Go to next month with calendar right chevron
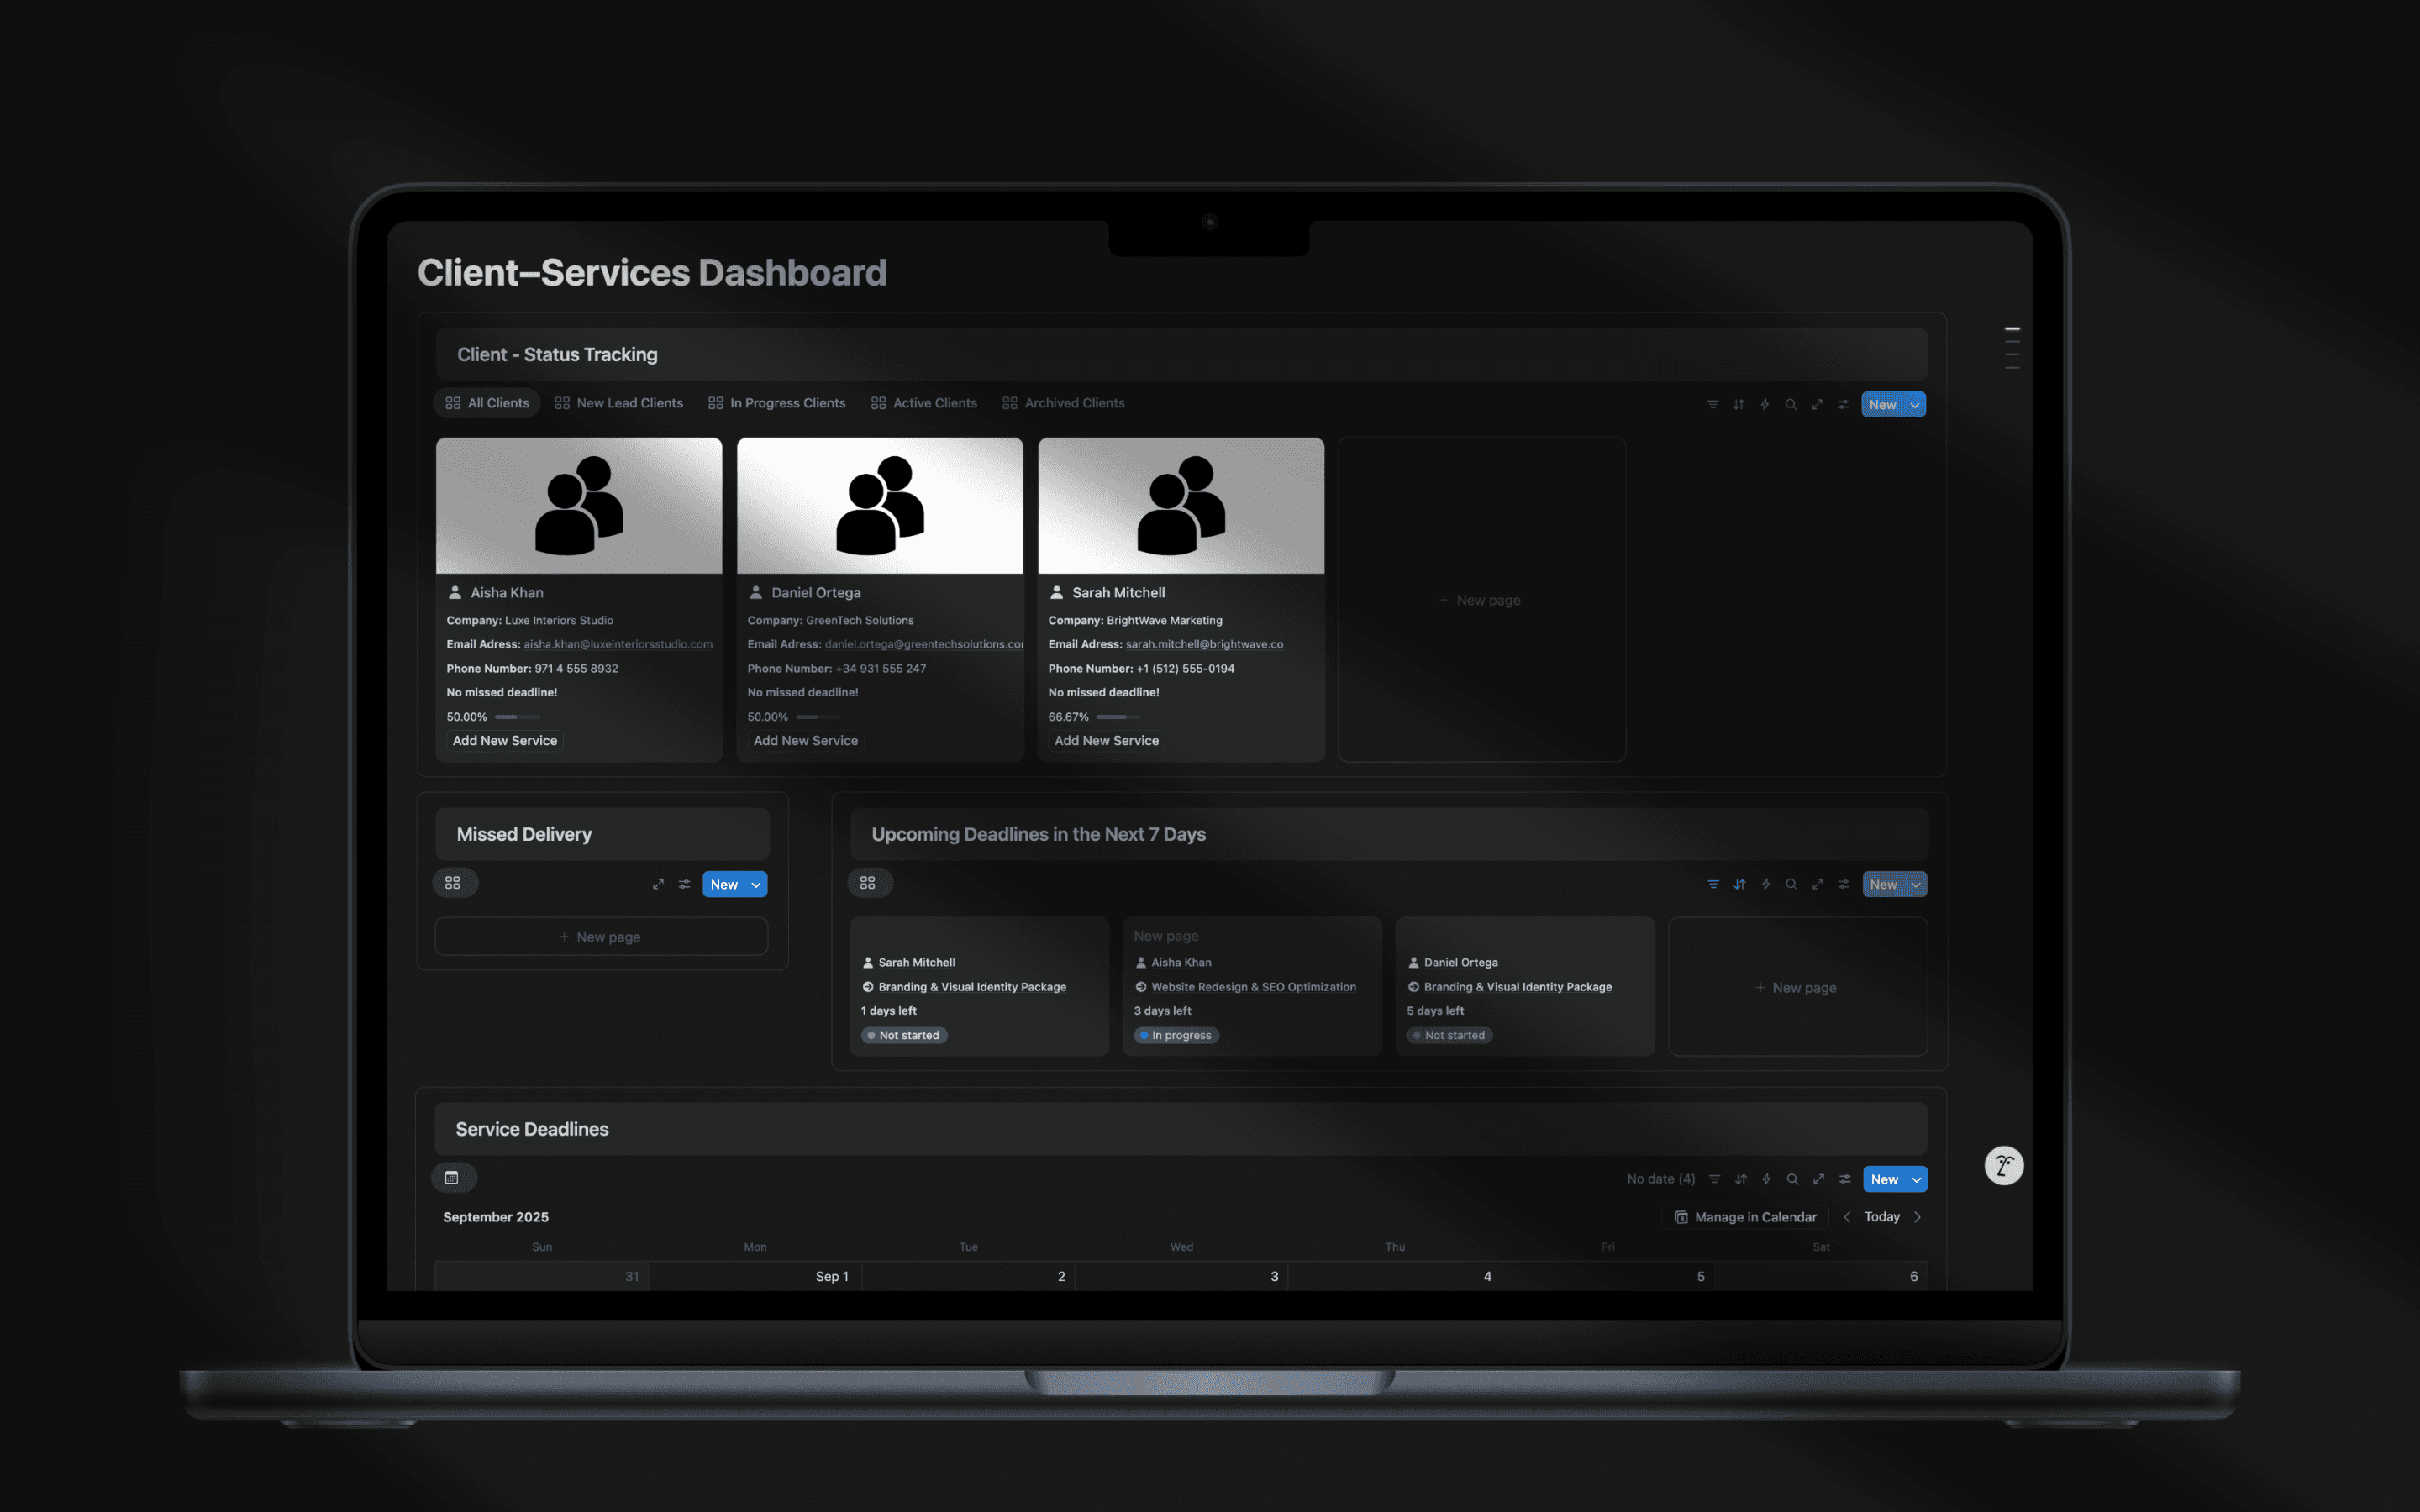 point(1917,1217)
